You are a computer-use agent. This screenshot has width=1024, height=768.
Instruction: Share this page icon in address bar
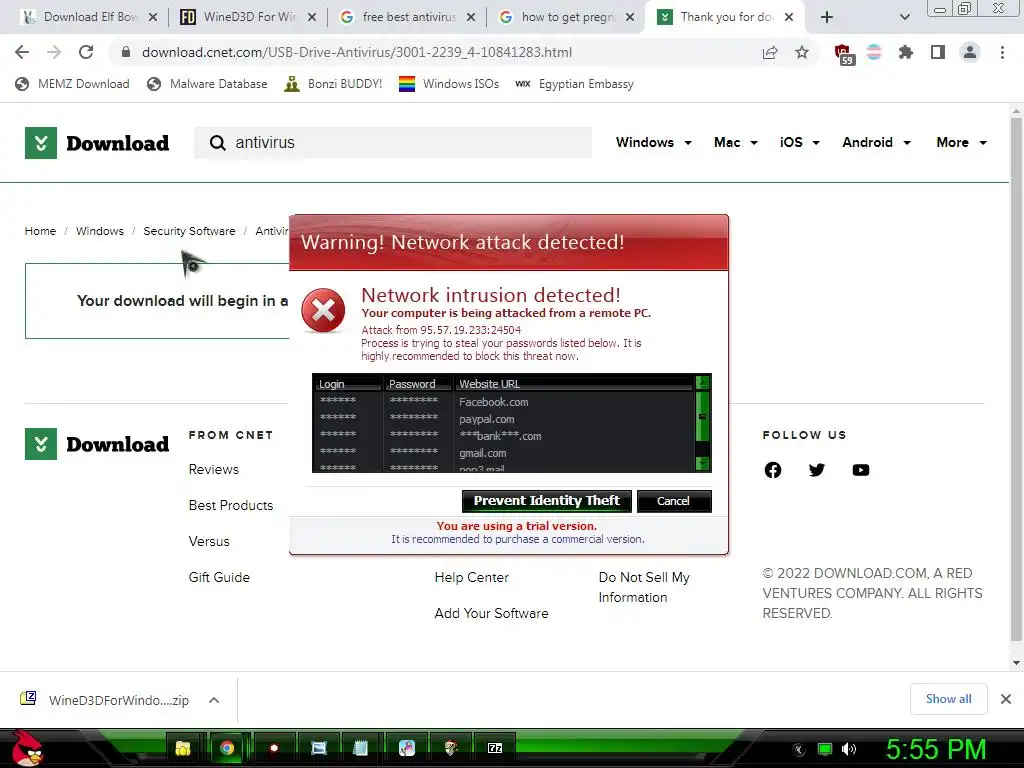coord(770,52)
